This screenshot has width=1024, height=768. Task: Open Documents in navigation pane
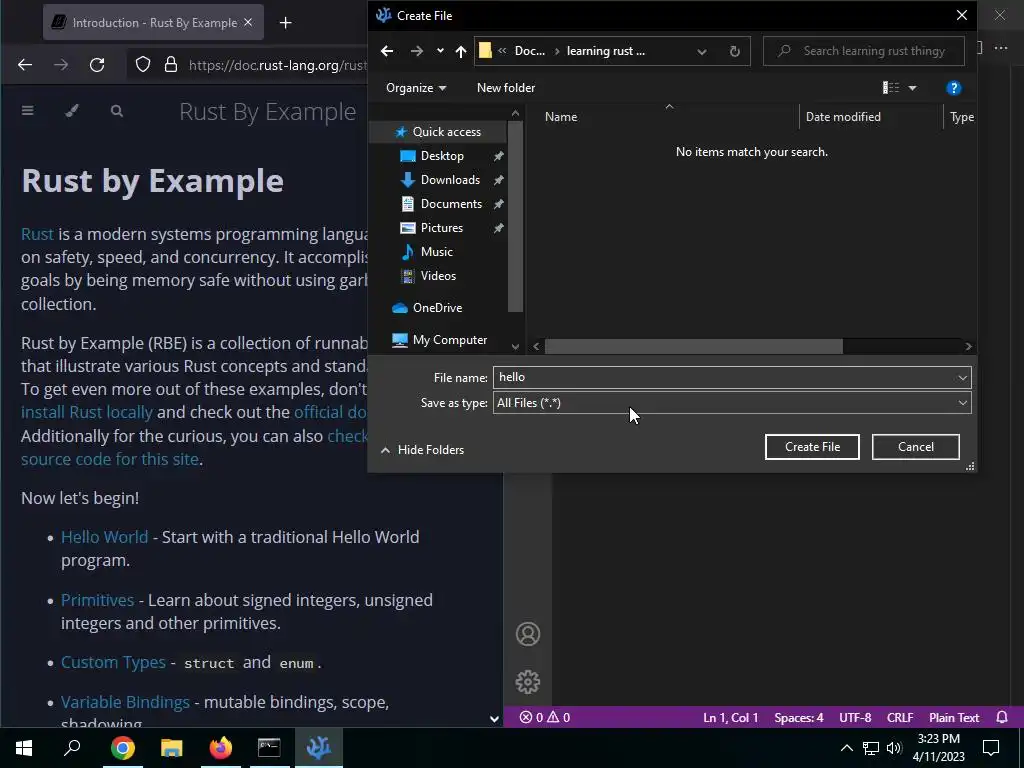coord(451,204)
